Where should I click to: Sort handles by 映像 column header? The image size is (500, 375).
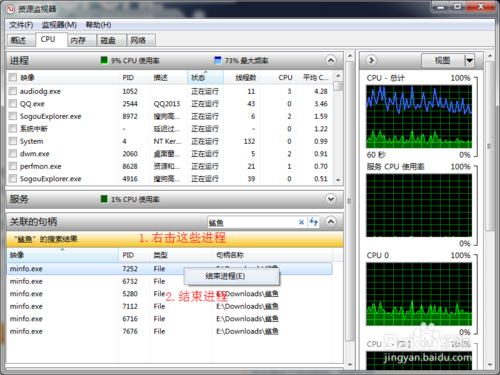pyautogui.click(x=62, y=255)
